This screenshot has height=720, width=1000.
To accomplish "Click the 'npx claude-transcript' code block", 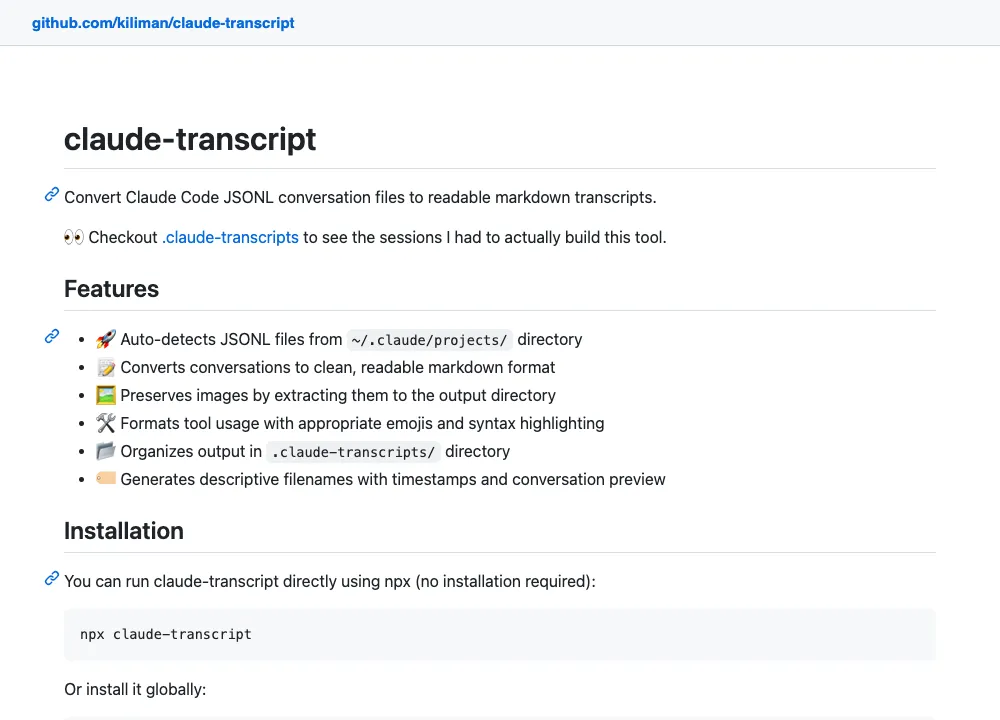I will pos(500,635).
